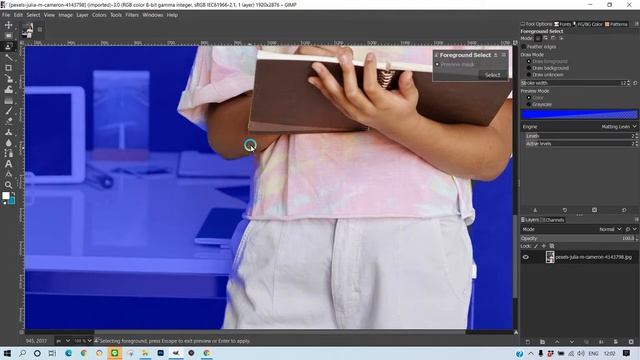Open the File menu
Screen dimensions: 640x360
click(x=6, y=15)
